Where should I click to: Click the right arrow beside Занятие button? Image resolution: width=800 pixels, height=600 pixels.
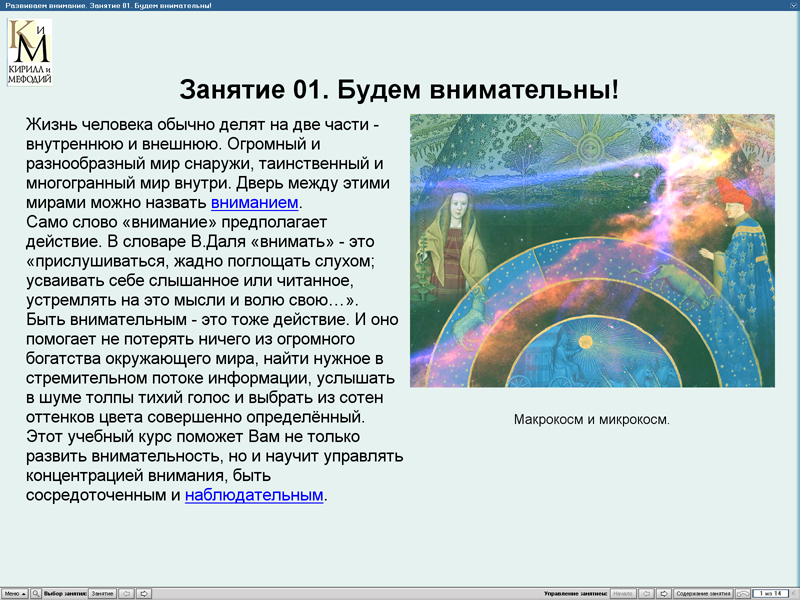(x=145, y=592)
